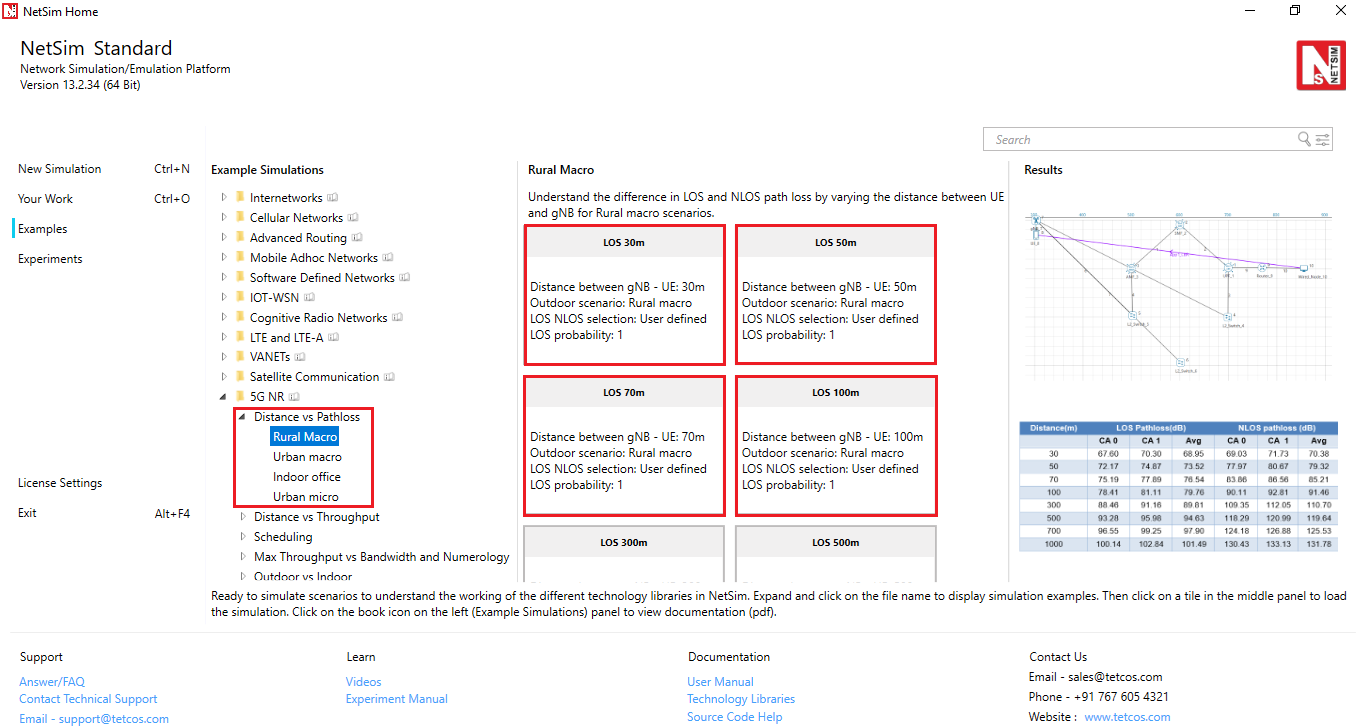Select the LTE and LTE-A folder label

tap(286, 338)
